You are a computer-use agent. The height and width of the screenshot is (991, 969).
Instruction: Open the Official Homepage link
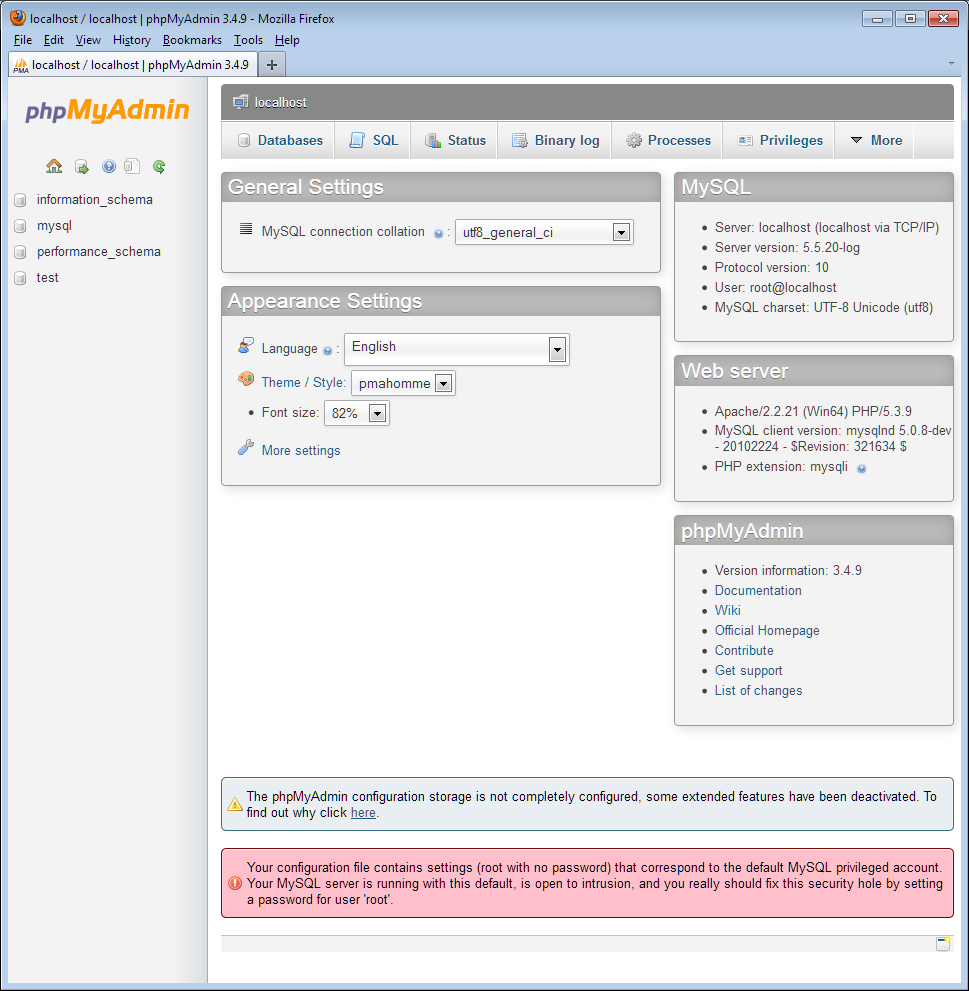(767, 631)
